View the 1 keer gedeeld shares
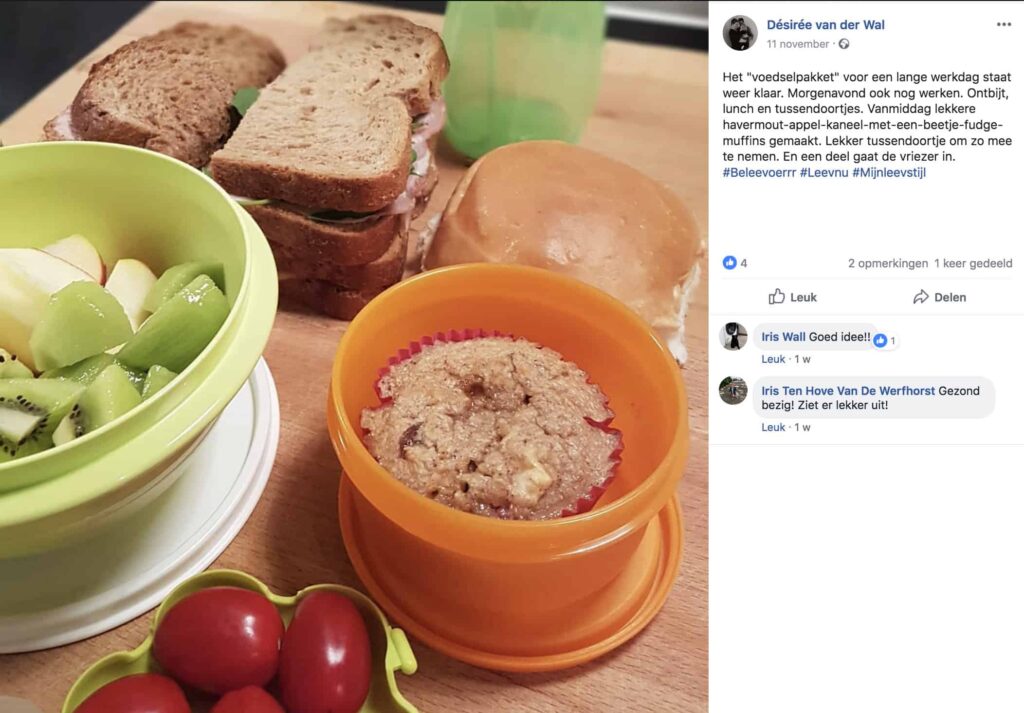 tap(973, 263)
